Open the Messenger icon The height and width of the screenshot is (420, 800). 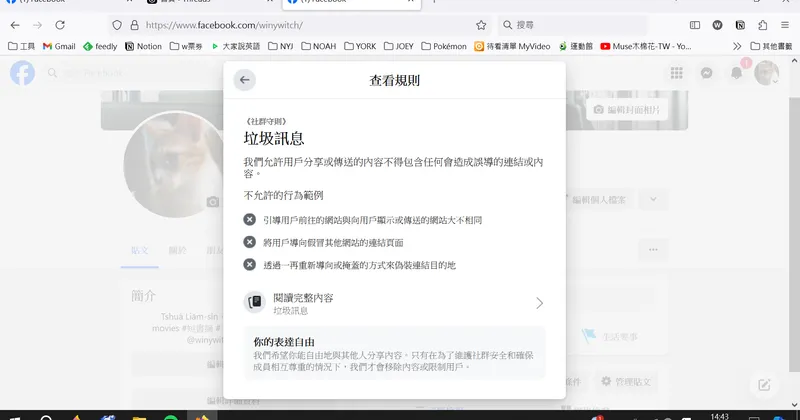[706, 73]
